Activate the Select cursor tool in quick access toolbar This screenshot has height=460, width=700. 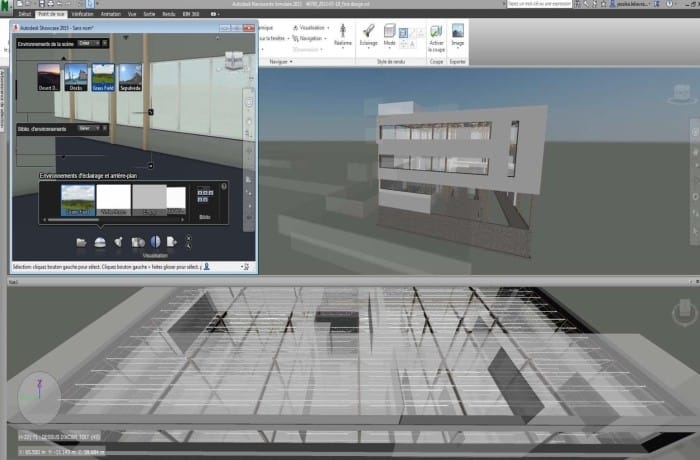pyautogui.click(x=90, y=4)
